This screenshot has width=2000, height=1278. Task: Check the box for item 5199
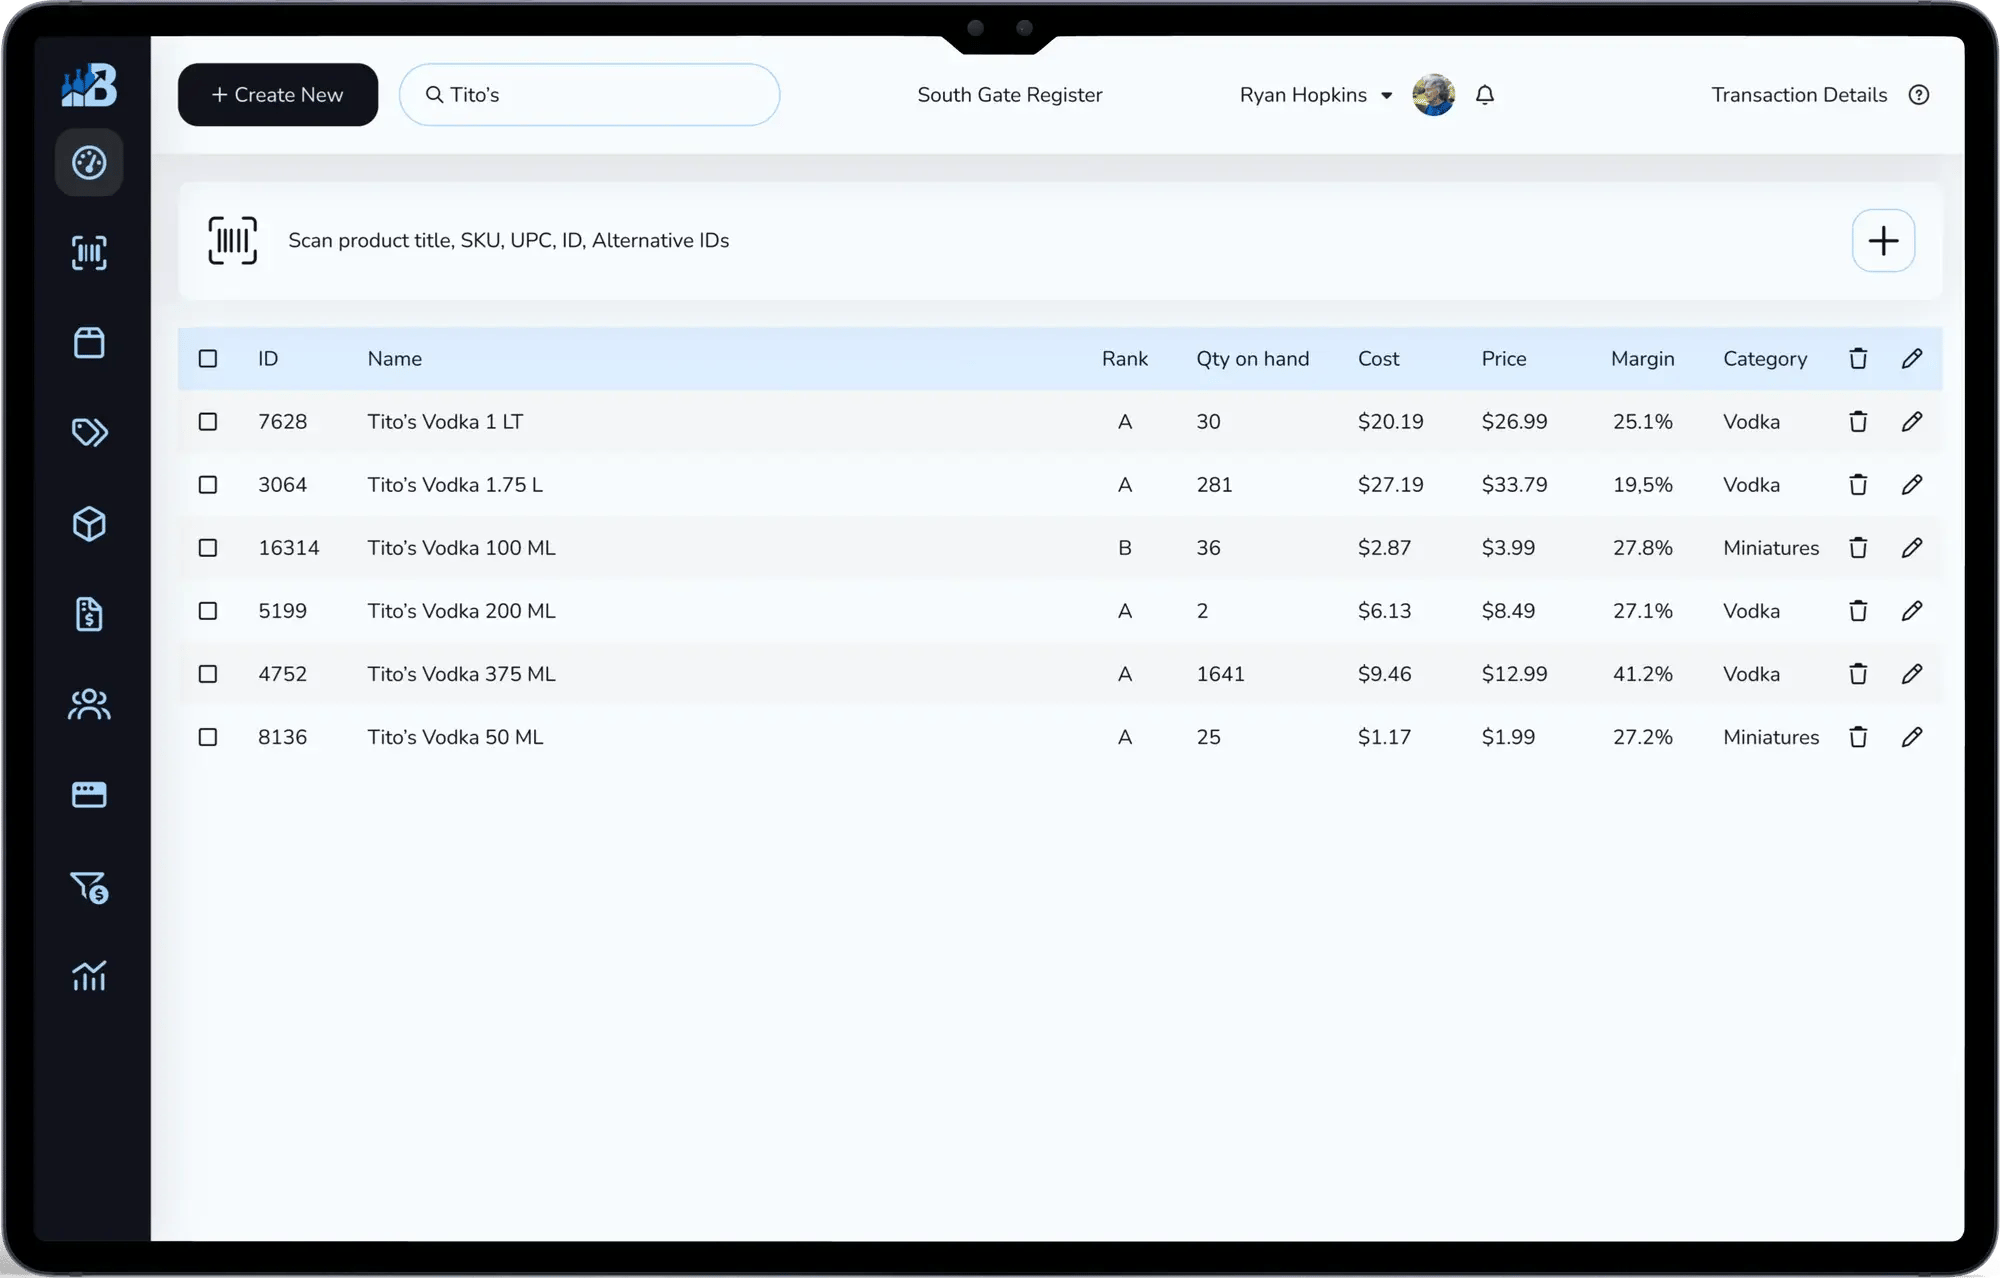pyautogui.click(x=207, y=610)
